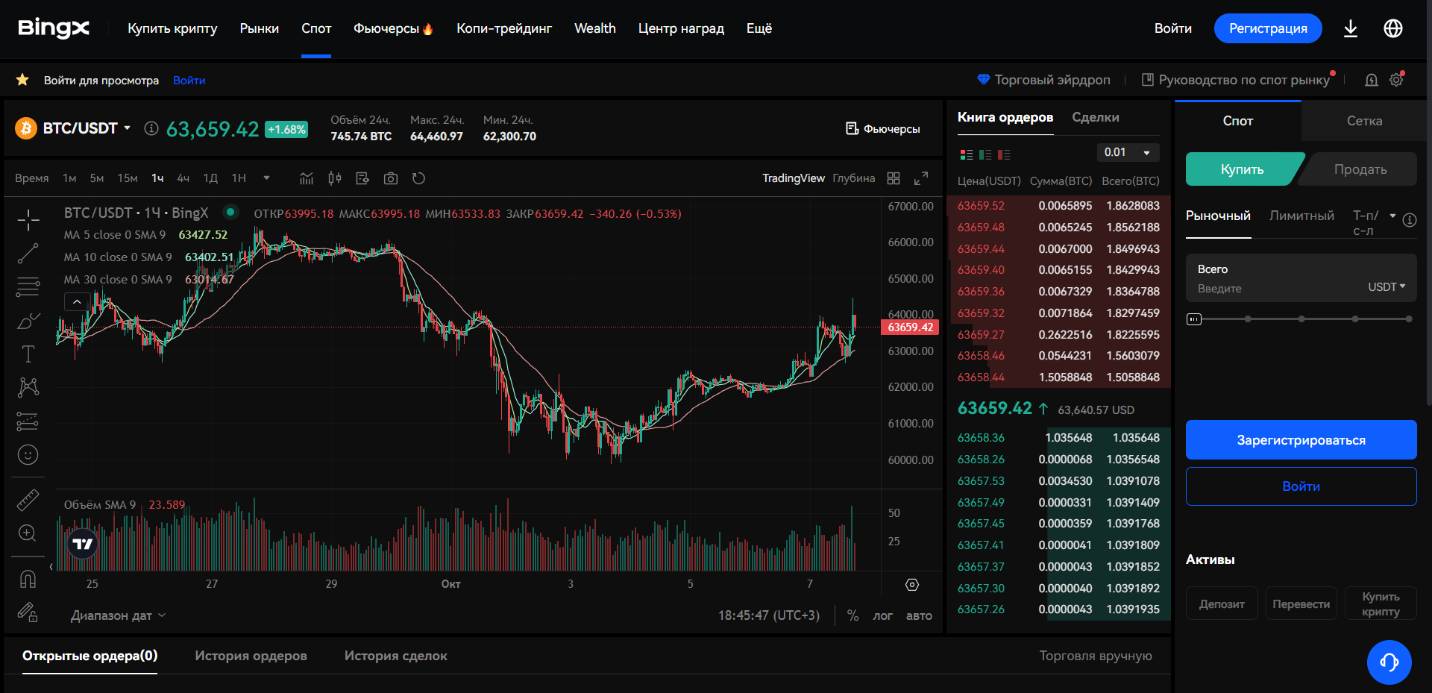Toggle percent scale on the chart
Viewport: 1432px width, 693px height.
852,615
